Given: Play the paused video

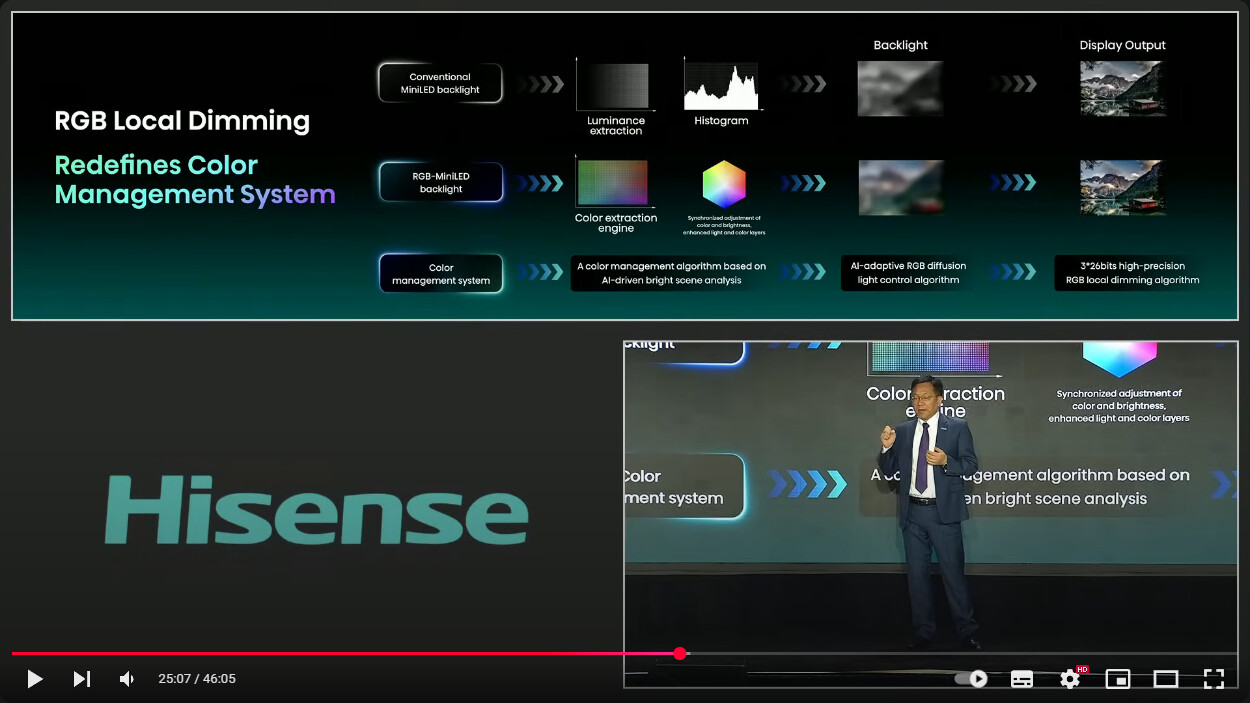Looking at the screenshot, I should (x=35, y=679).
